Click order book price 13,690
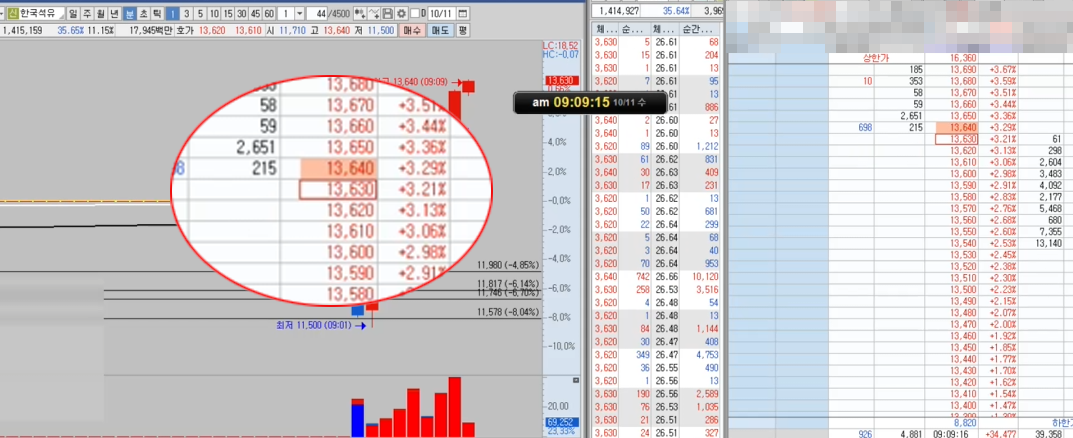Image resolution: width=1073 pixels, height=438 pixels. 964,70
